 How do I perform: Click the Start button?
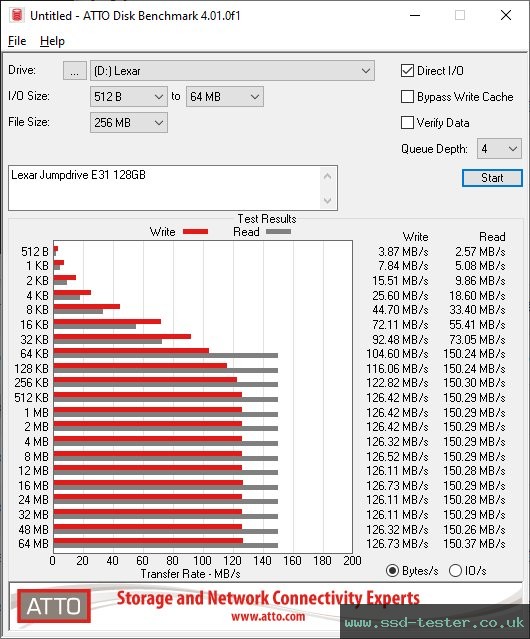492,178
